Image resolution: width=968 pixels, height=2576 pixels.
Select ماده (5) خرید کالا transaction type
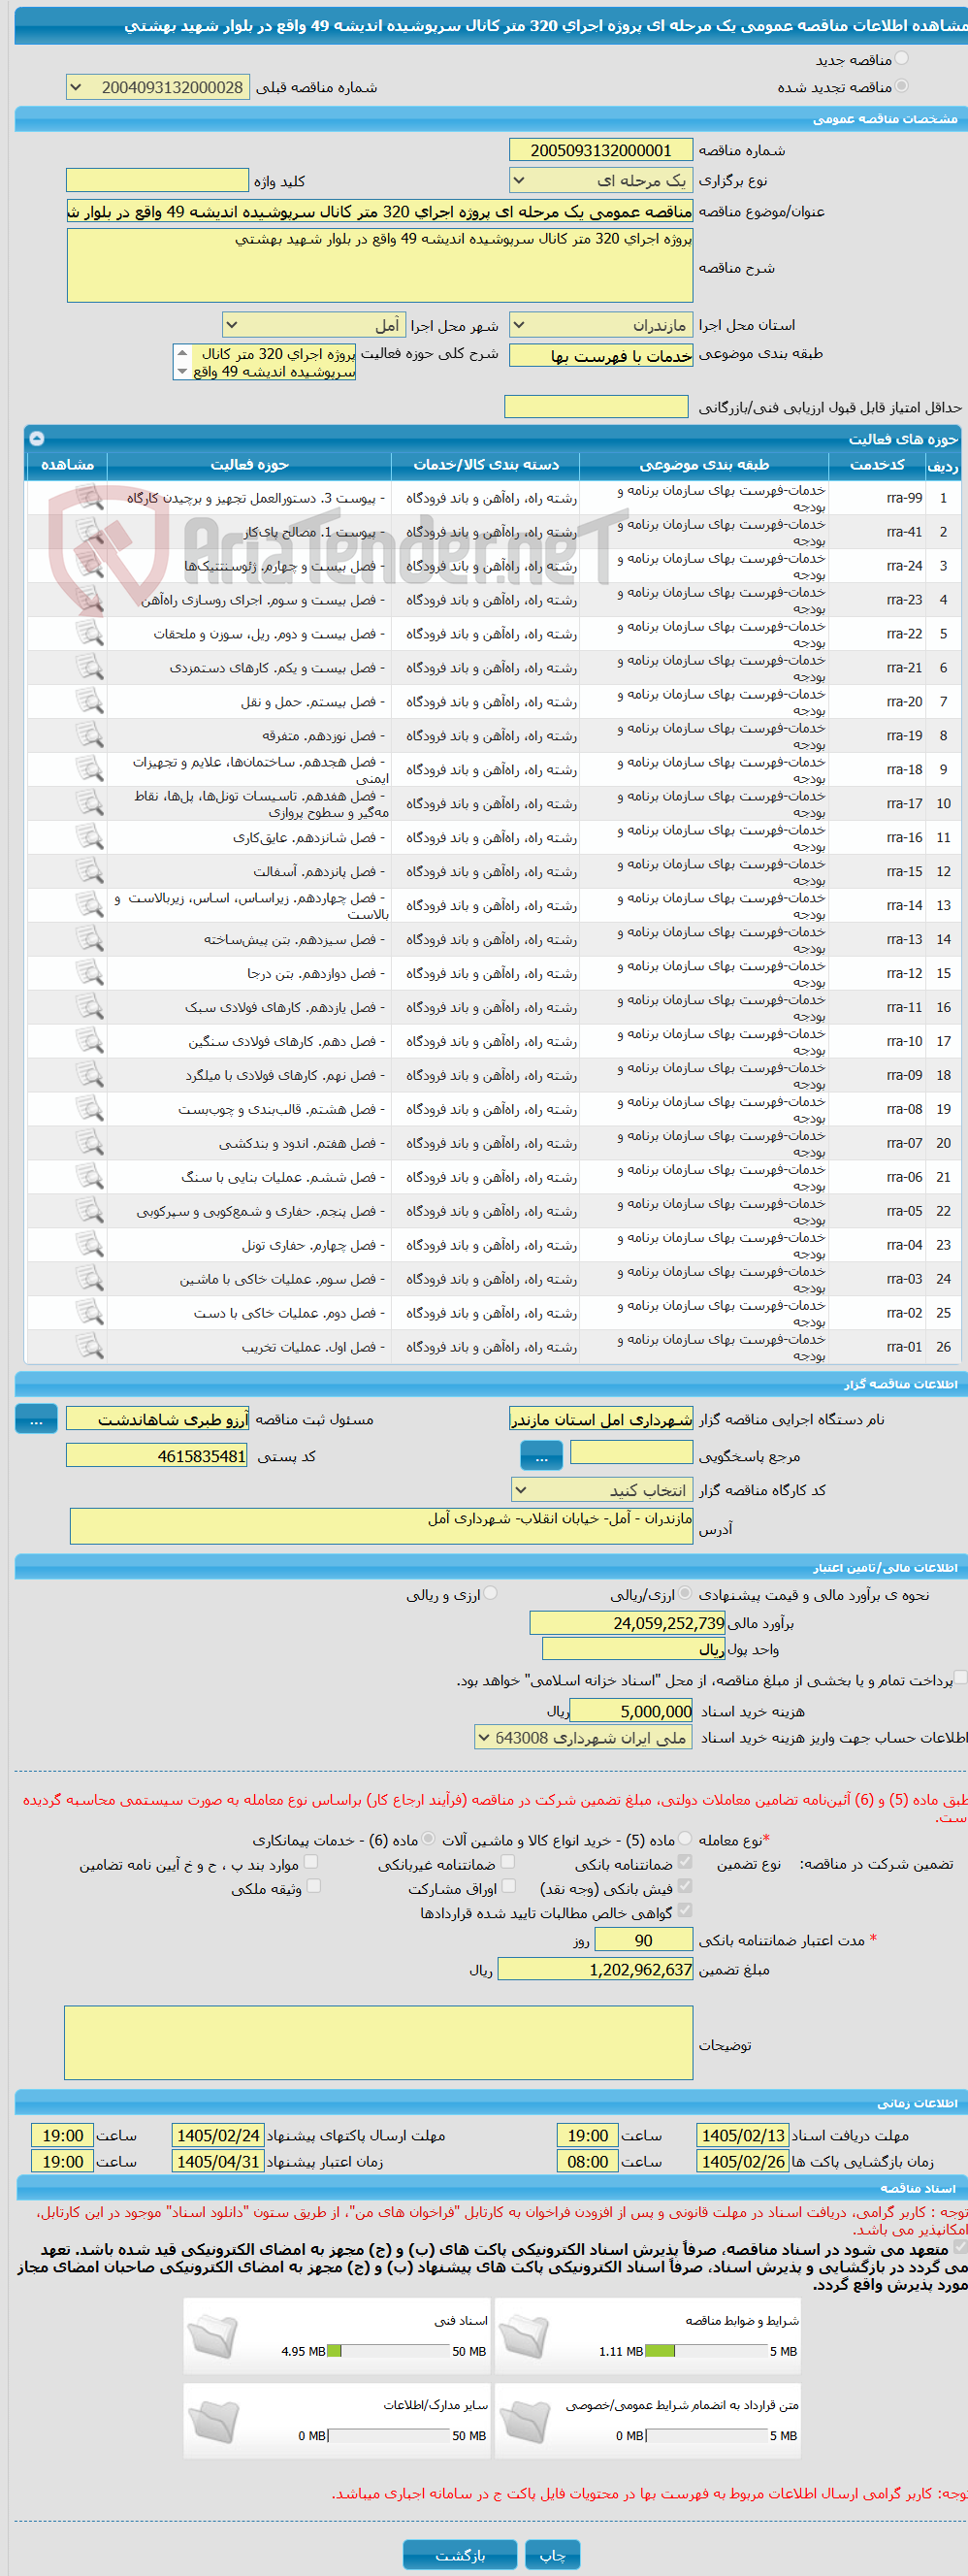685,1839
